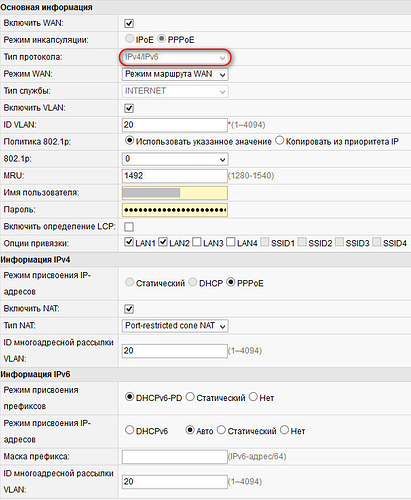The width and height of the screenshot is (411, 500).
Task: Click the Маска префикса input field
Action: pos(175,457)
